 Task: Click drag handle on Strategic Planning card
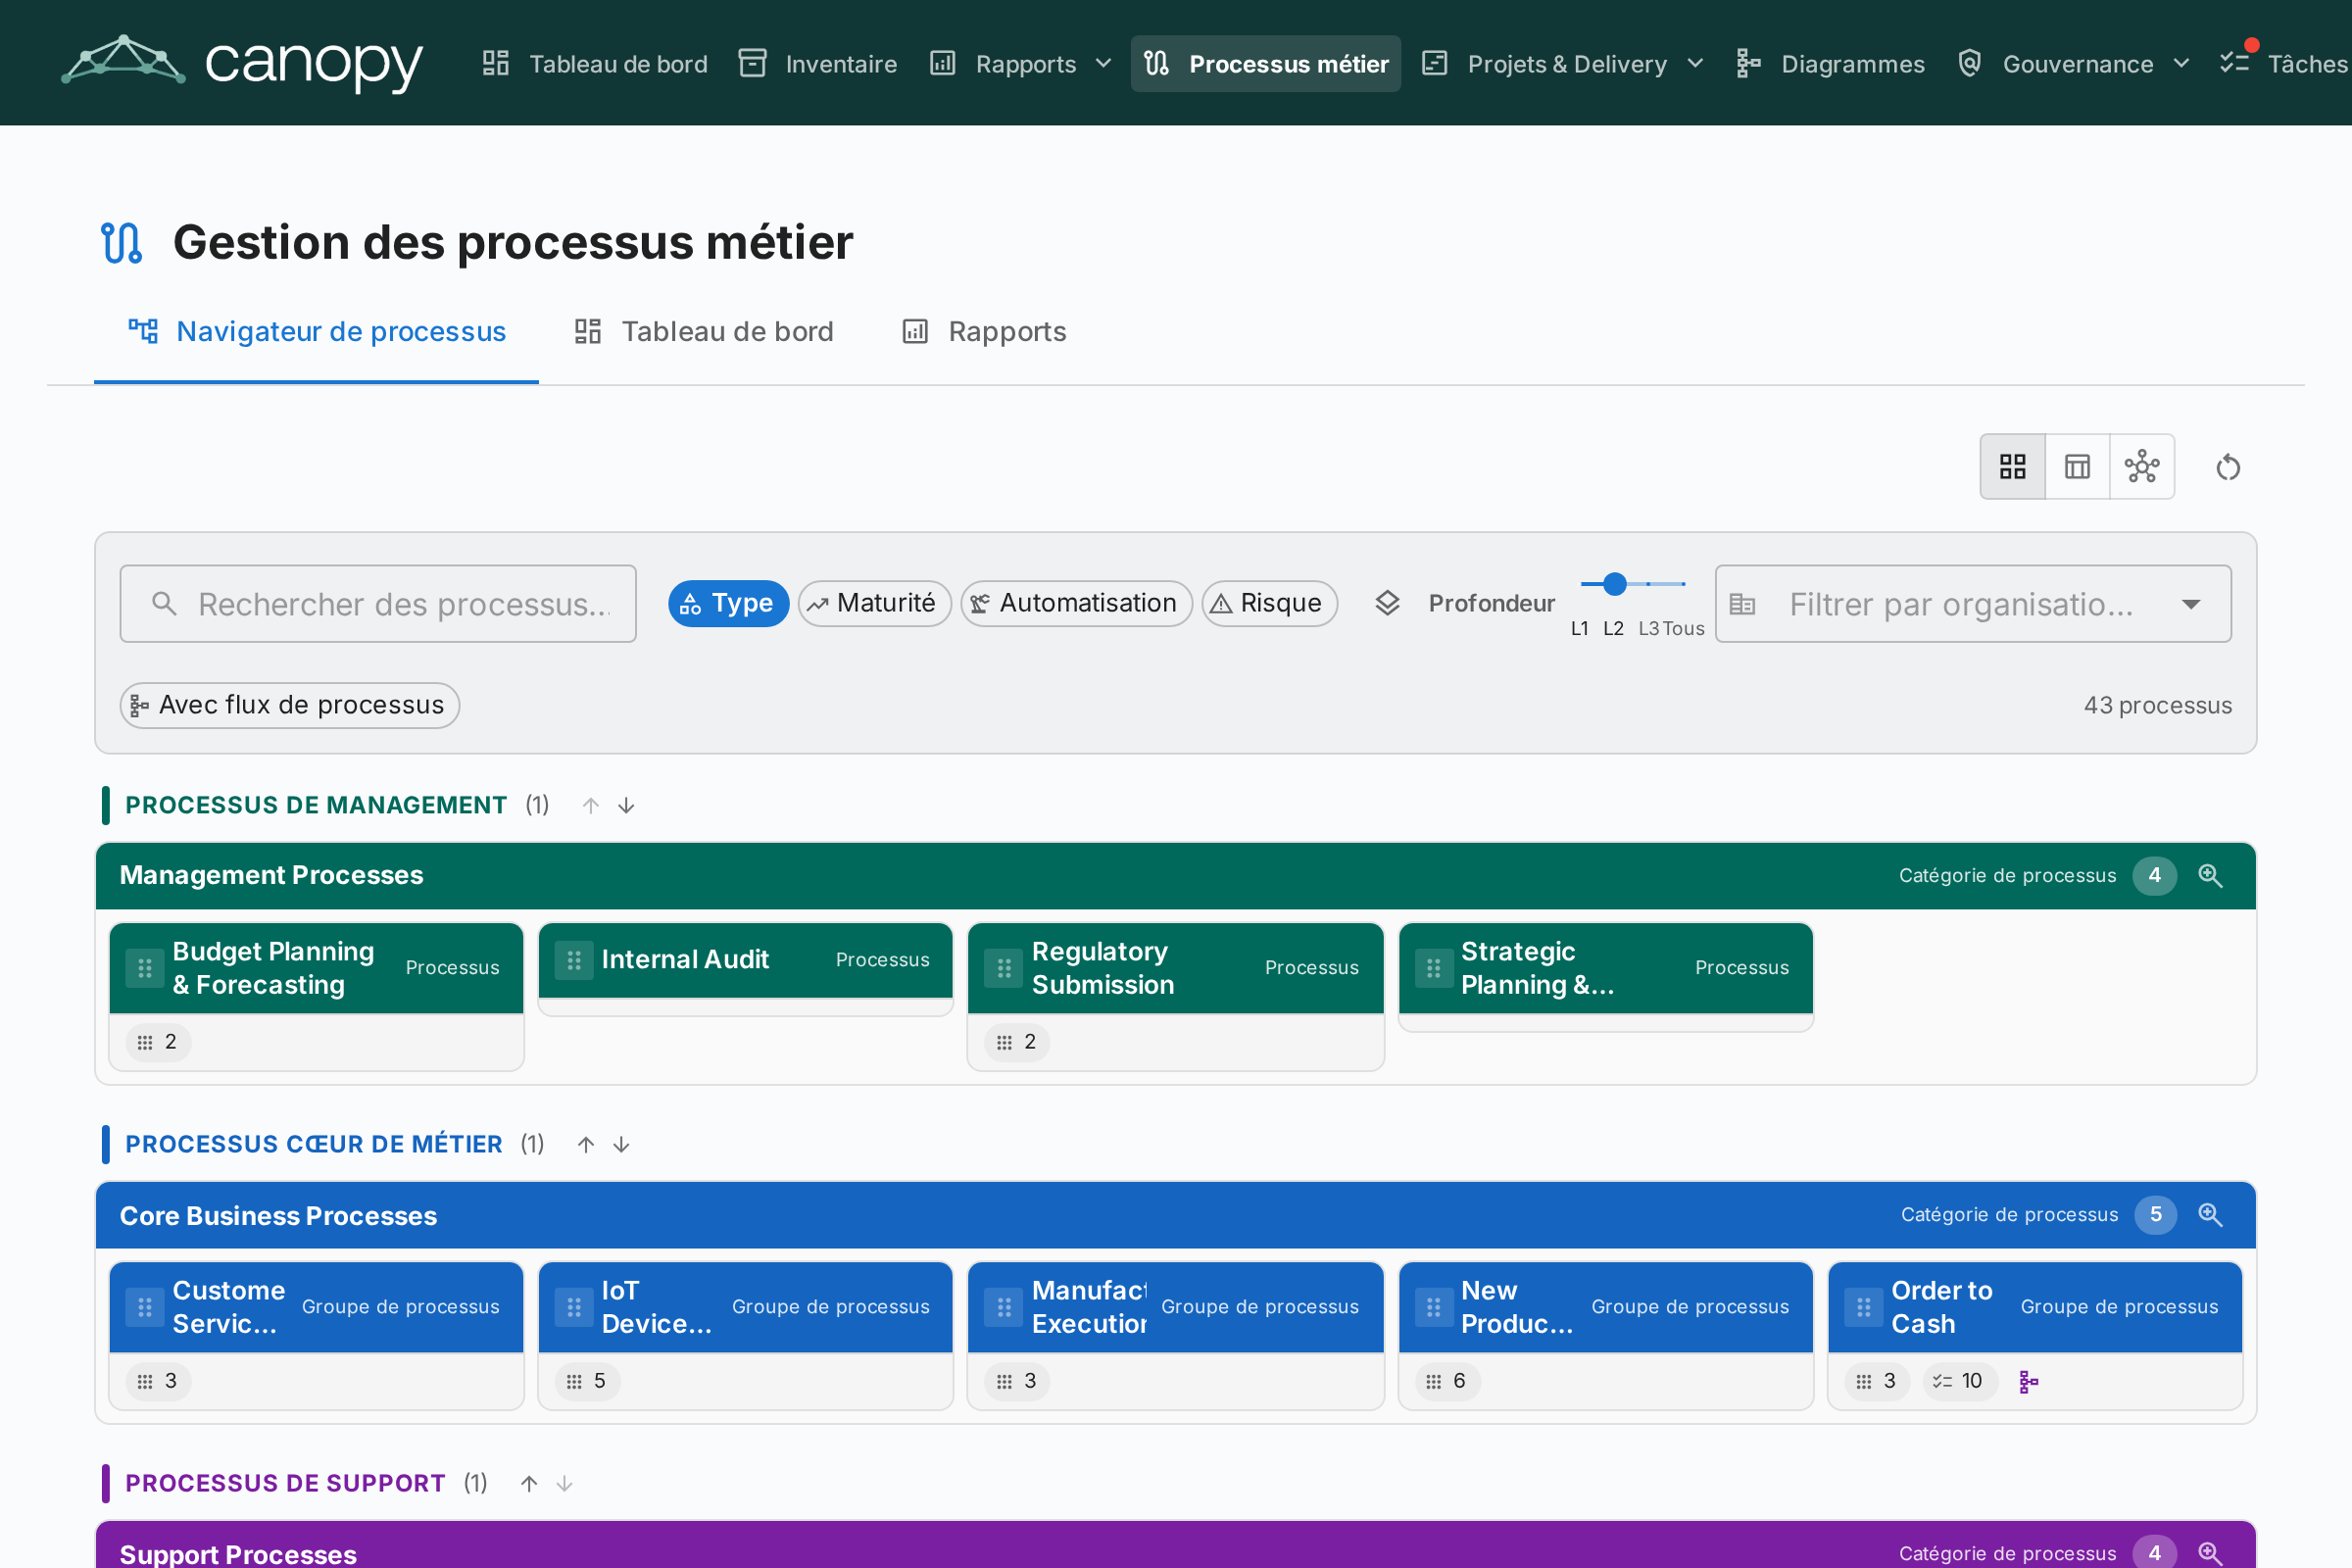[x=1433, y=967]
